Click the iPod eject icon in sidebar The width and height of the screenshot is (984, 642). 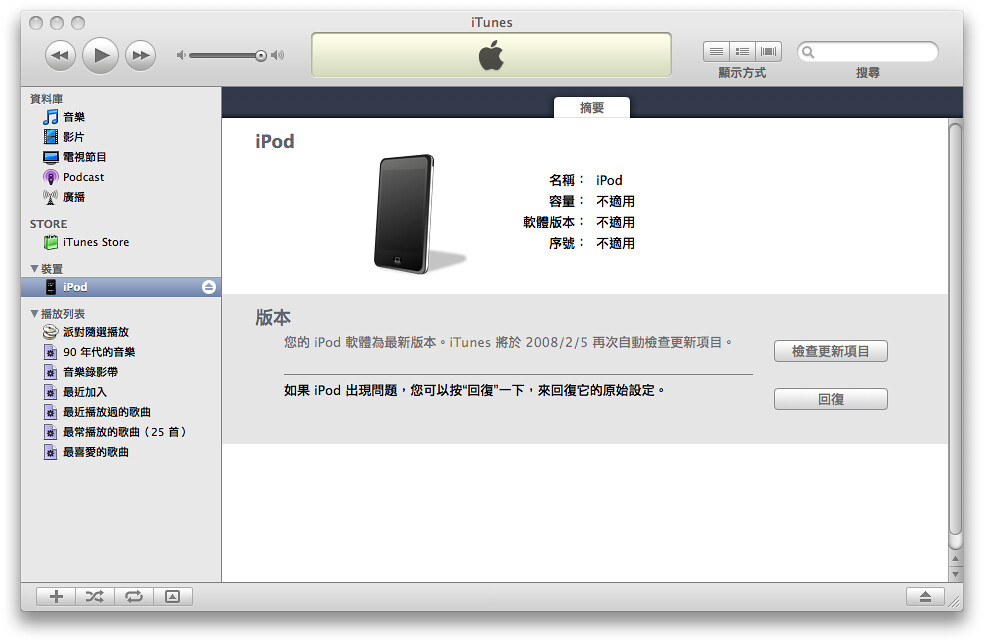208,287
